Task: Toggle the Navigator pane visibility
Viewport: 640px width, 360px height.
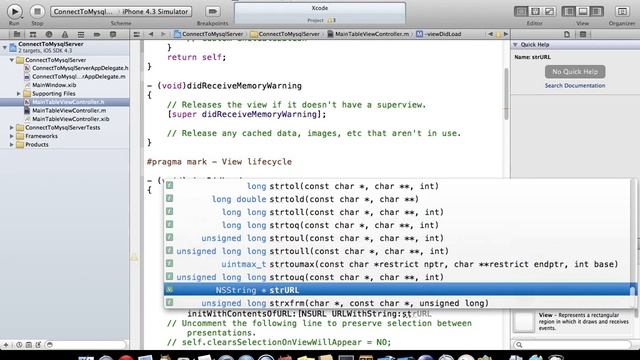Action: tap(569, 11)
